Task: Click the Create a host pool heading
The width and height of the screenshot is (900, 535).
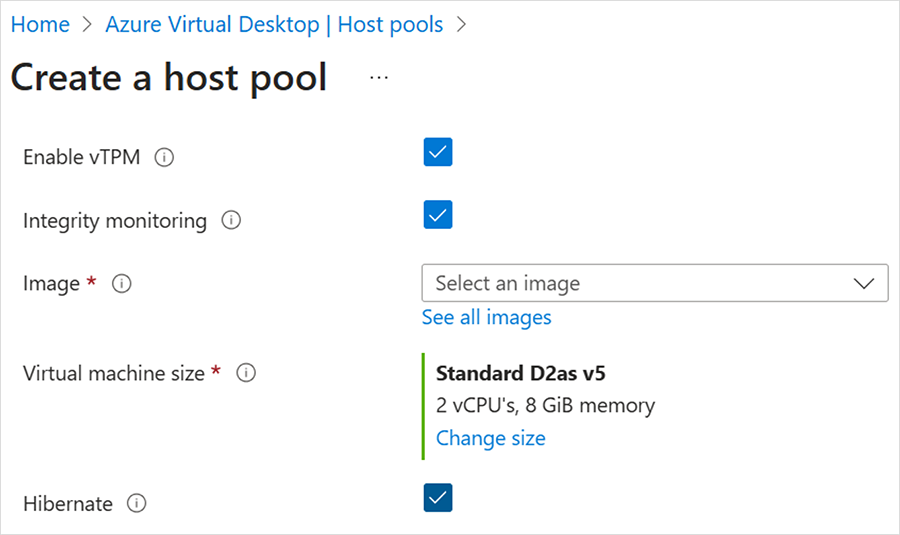Action: [x=169, y=77]
